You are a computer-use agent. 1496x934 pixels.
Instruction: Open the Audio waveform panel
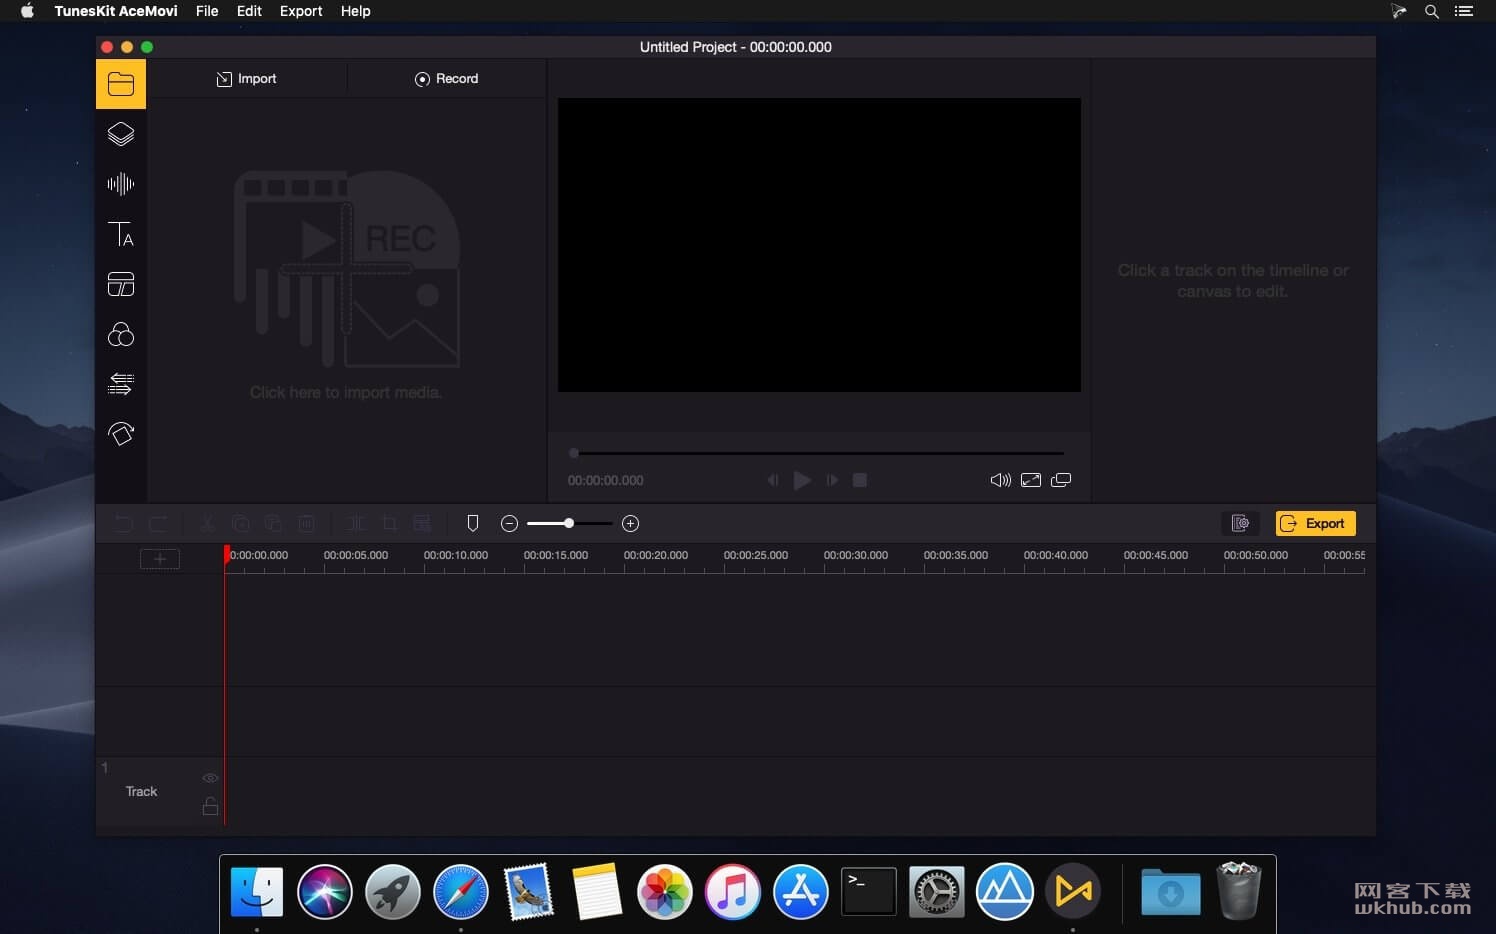[x=121, y=184]
